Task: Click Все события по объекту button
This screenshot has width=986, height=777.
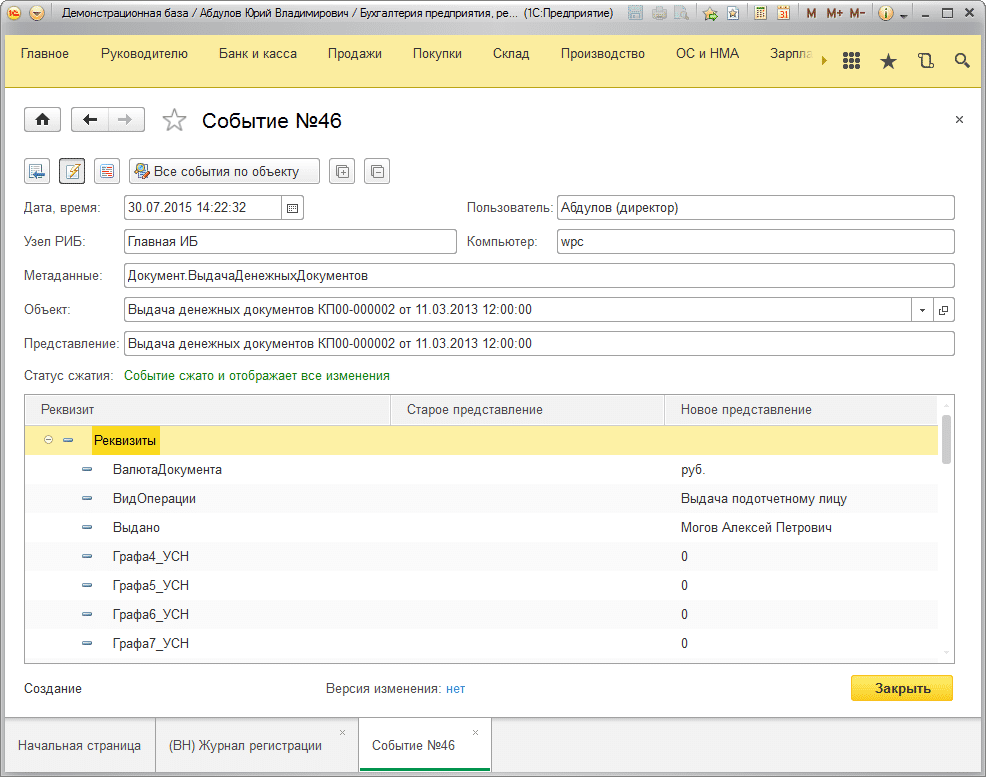Action: (x=224, y=171)
